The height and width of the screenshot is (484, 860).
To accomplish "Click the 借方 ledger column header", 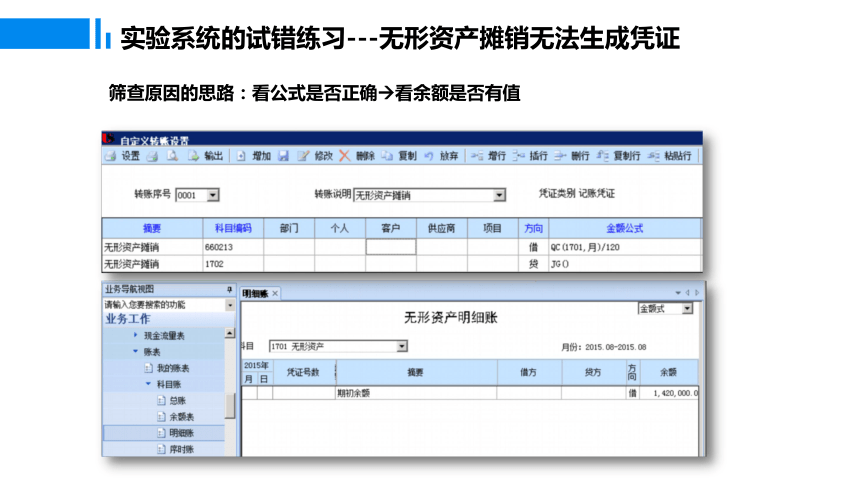I will (x=529, y=372).
